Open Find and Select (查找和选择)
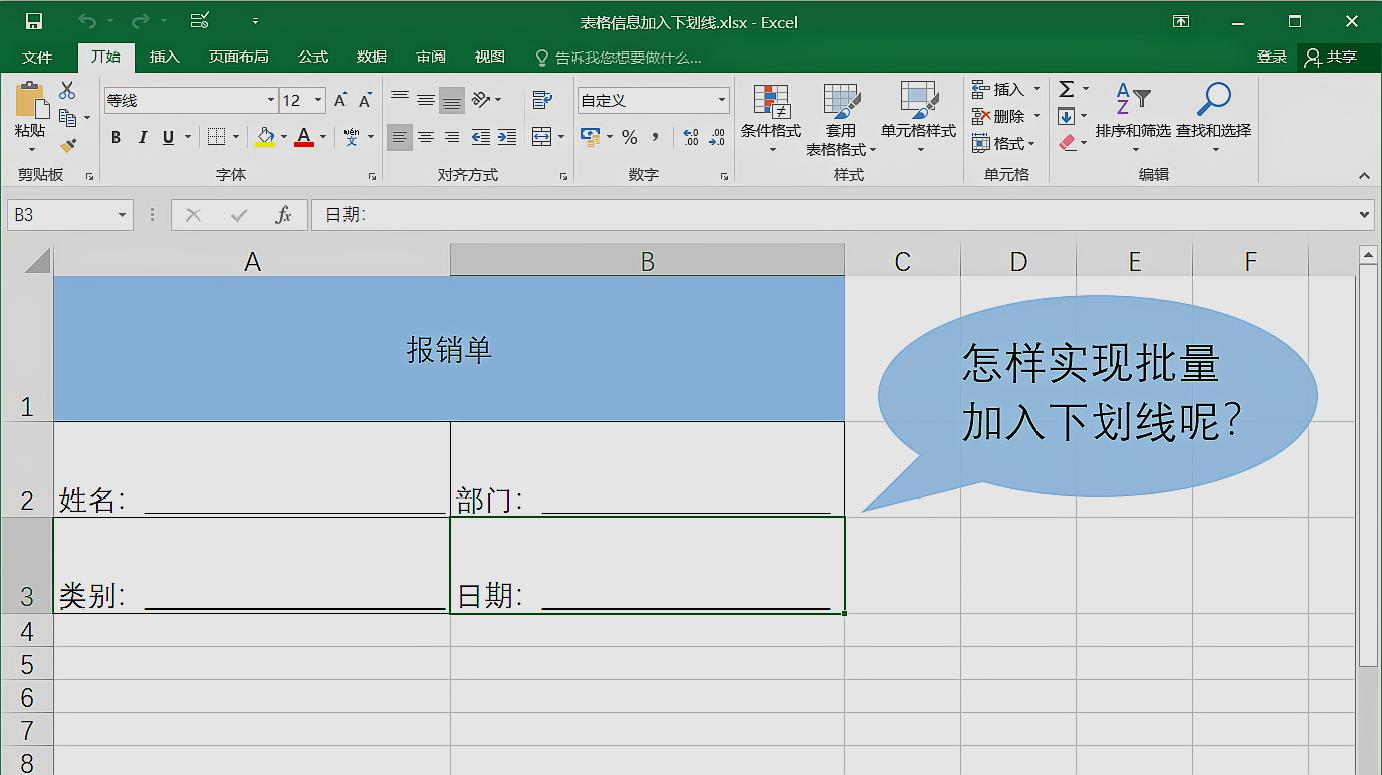1382x775 pixels. (x=1213, y=117)
